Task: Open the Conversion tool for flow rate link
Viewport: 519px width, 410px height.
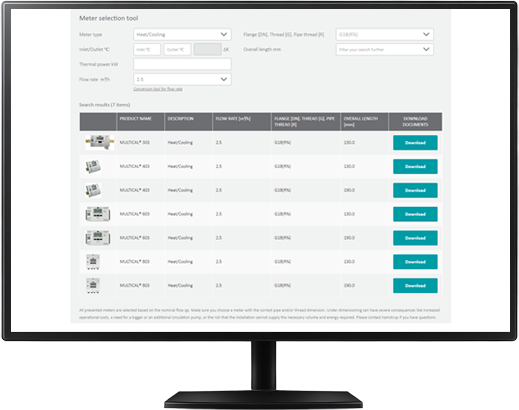Action: coord(158,89)
